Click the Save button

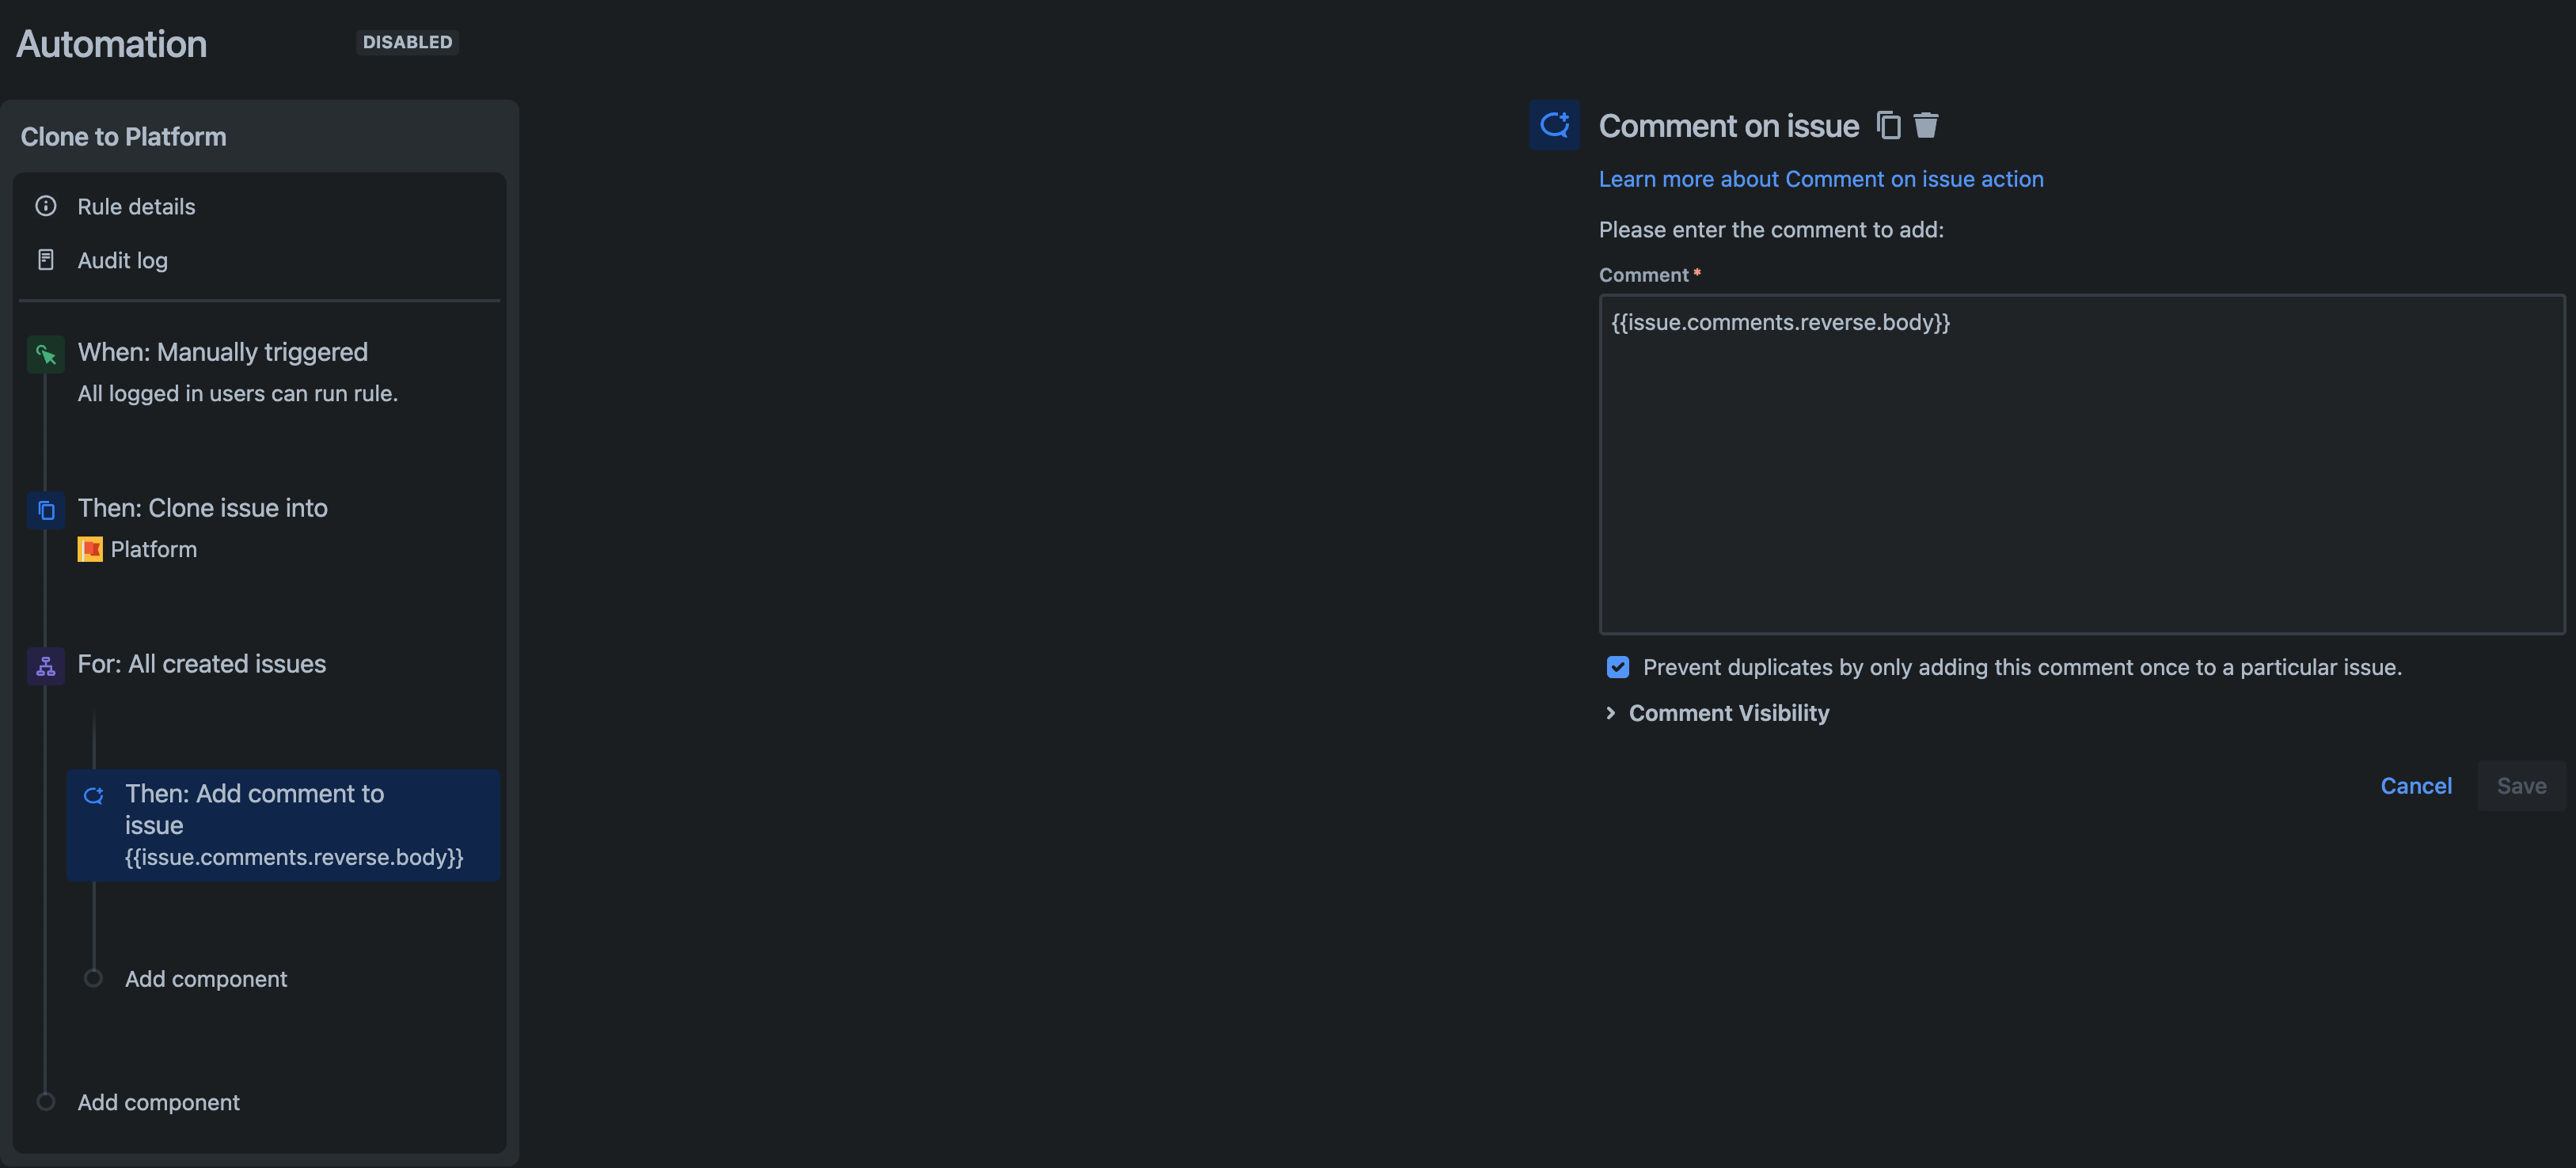(2521, 786)
